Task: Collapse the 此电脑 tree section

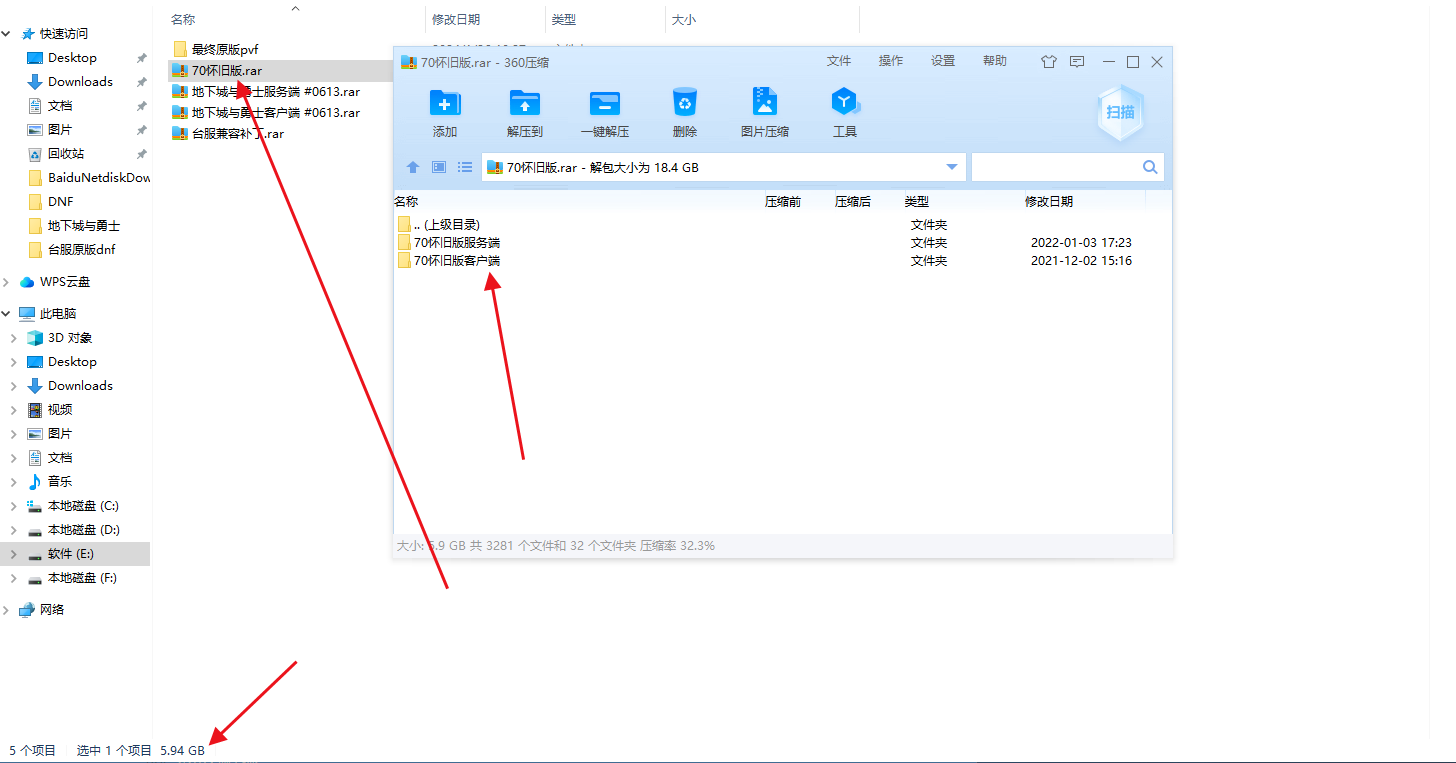Action: click(7, 313)
